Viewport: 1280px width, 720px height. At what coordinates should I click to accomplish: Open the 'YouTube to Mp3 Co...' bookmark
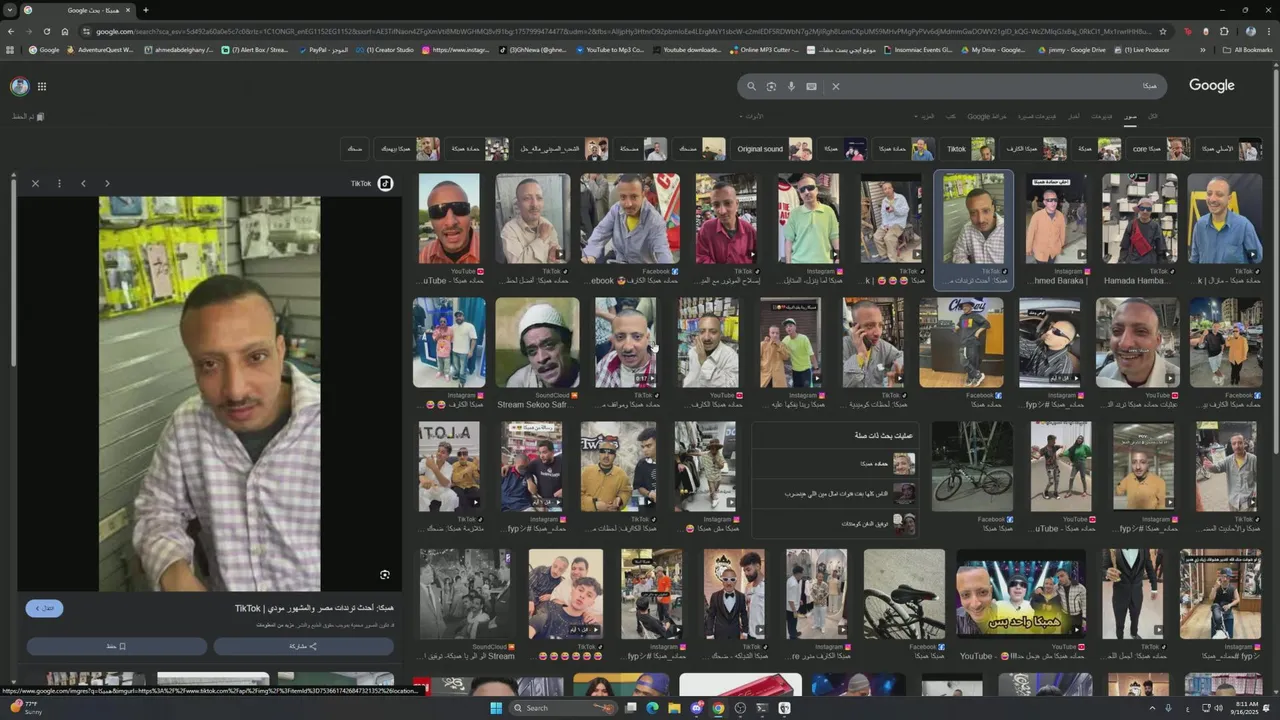610,49
